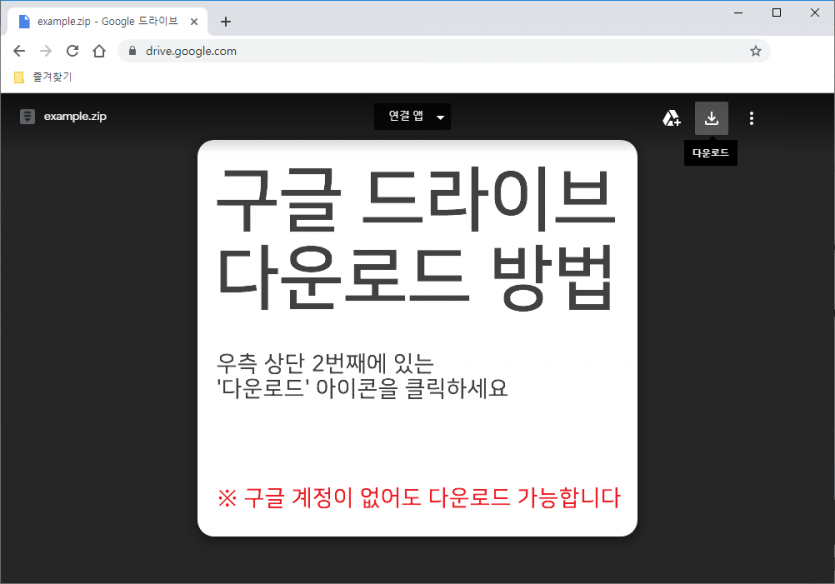
Task: Click the browser forward arrow
Action: point(46,51)
